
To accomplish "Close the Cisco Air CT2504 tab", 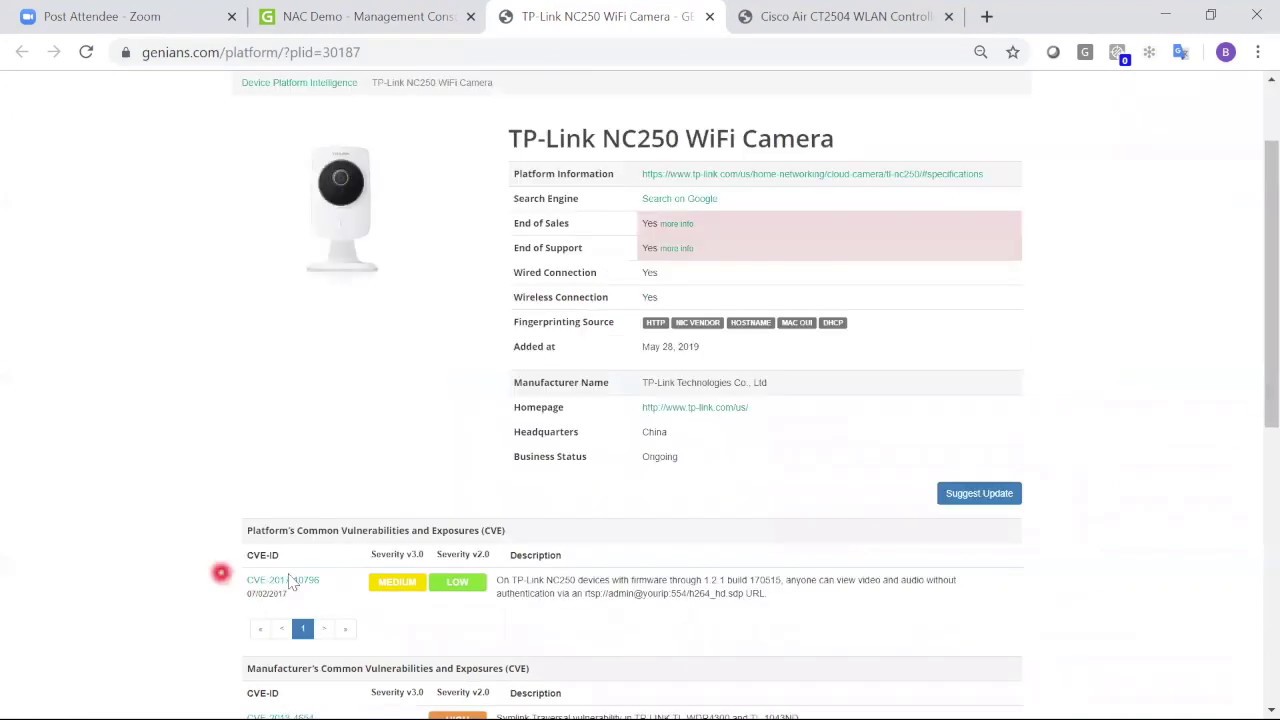I will 948,16.
